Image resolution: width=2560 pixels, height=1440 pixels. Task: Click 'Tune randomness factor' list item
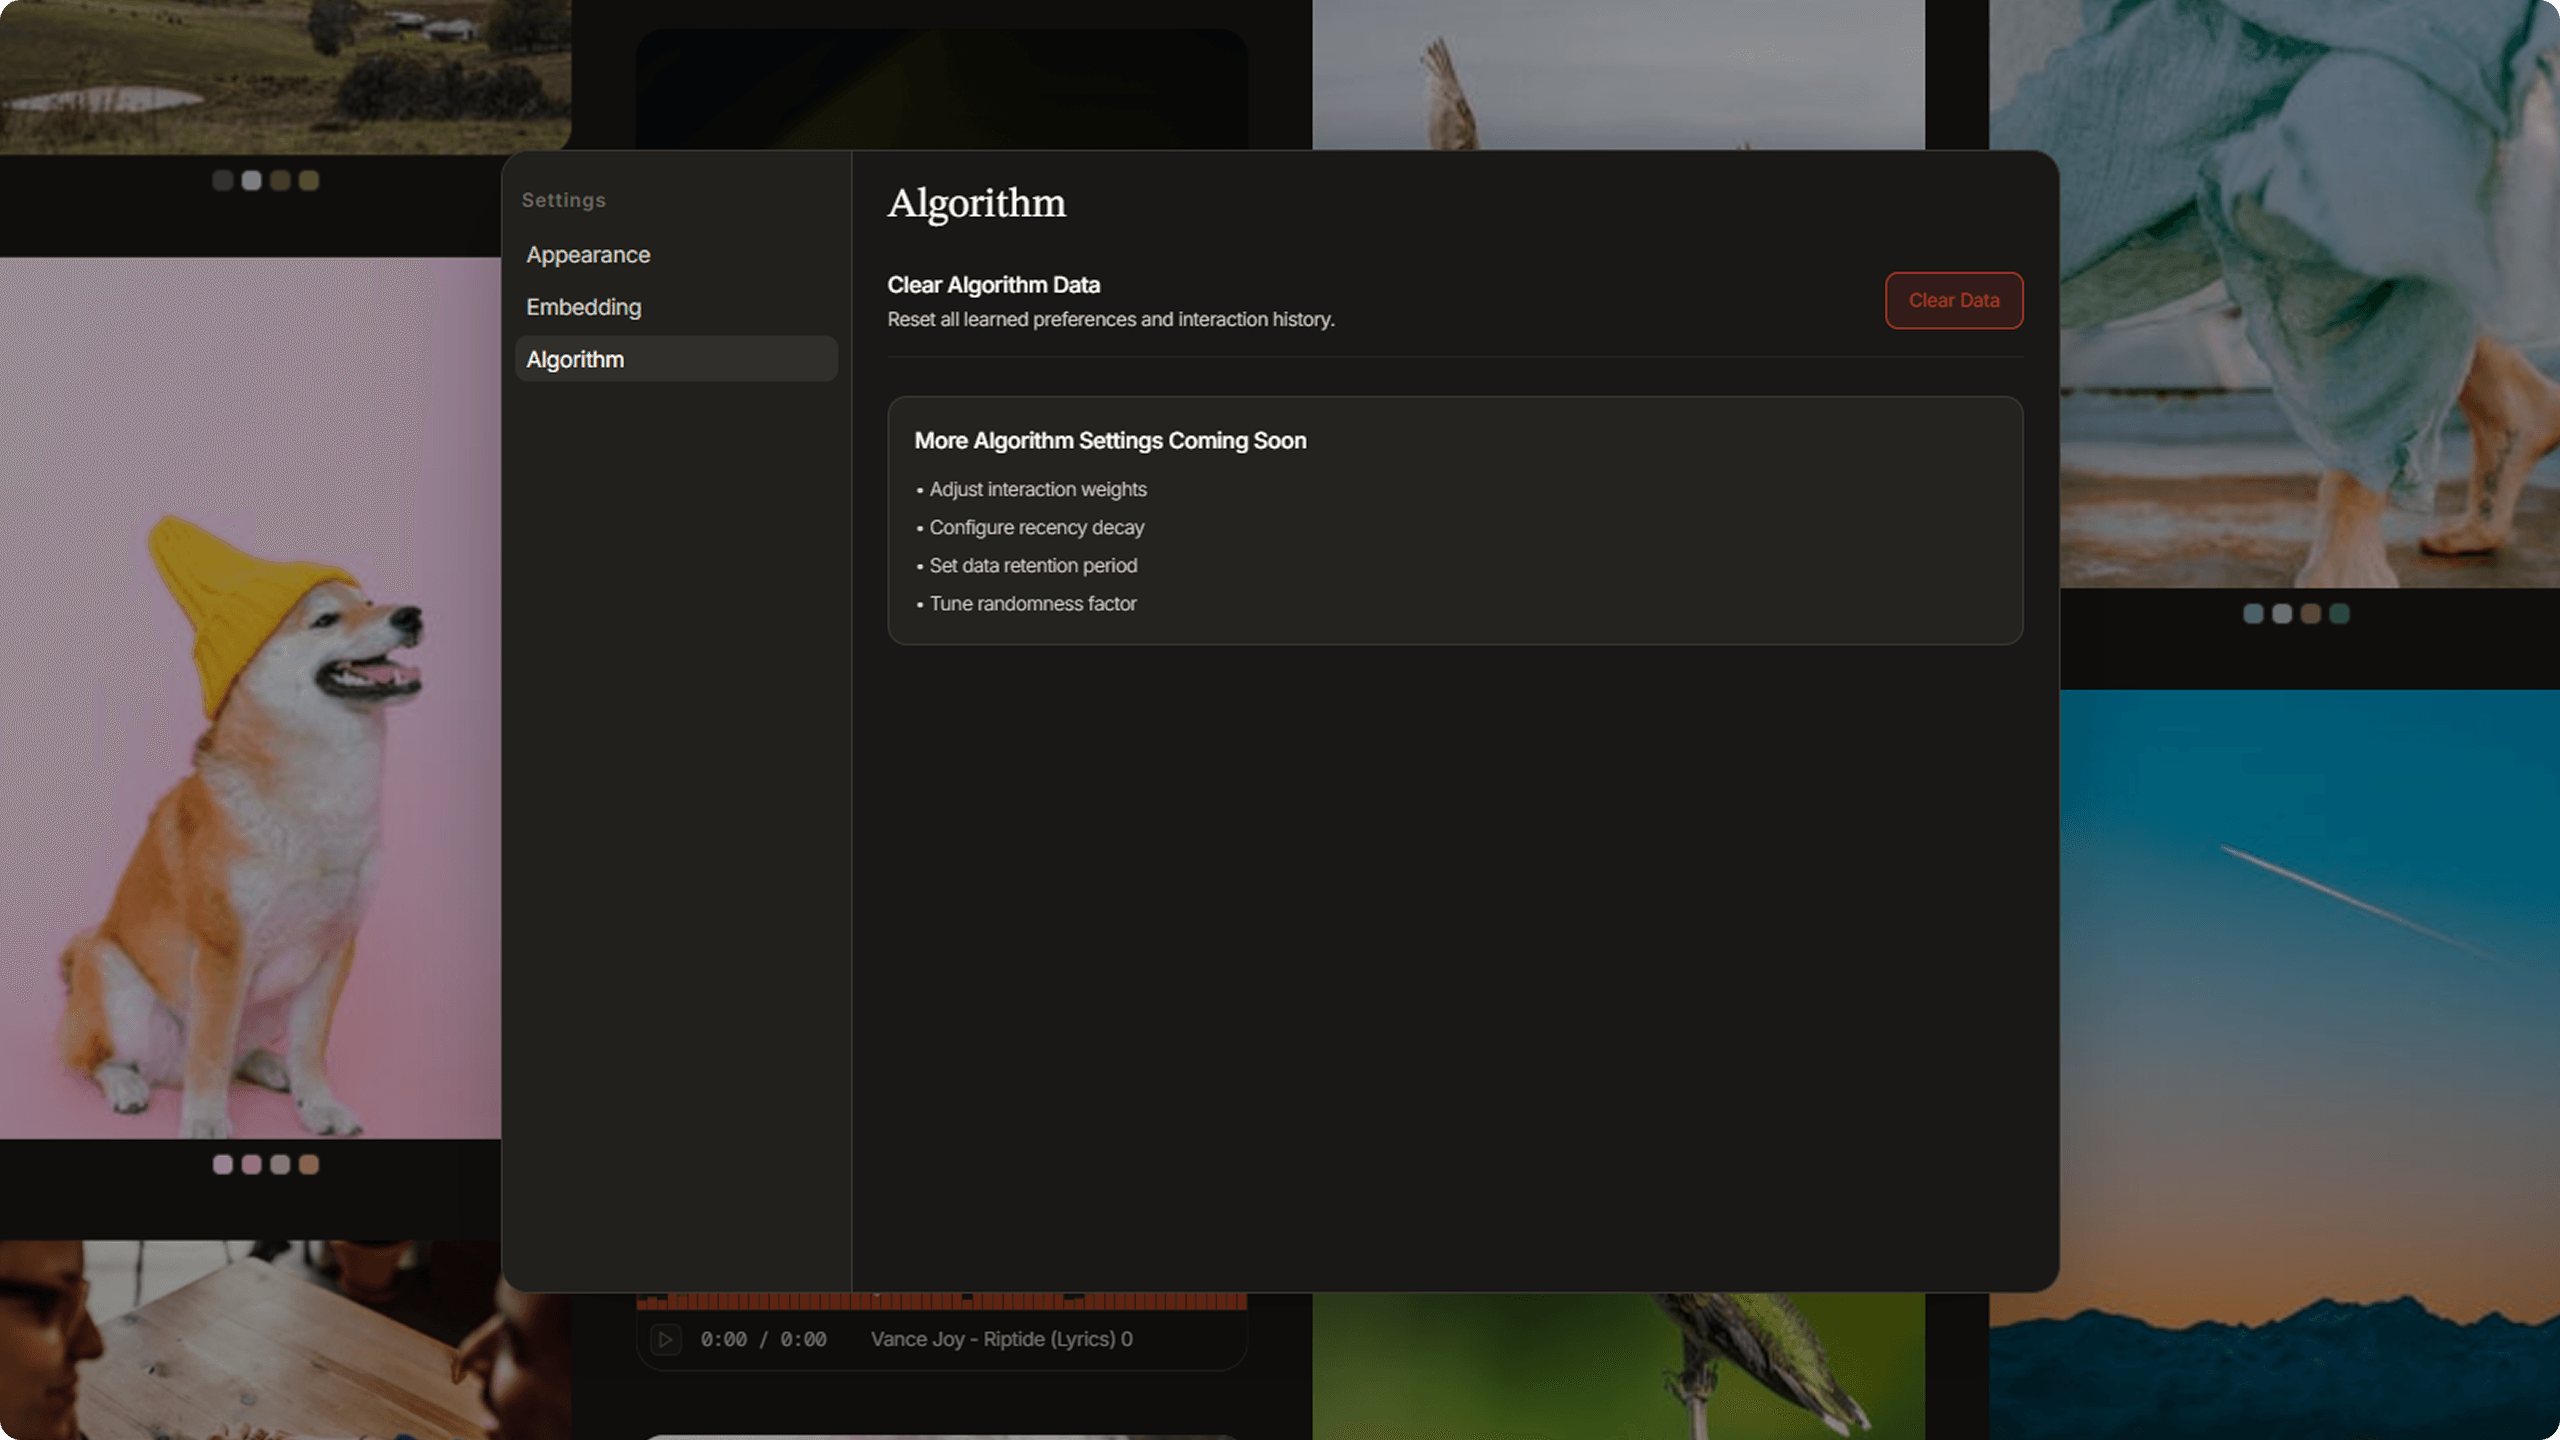pos(1033,603)
